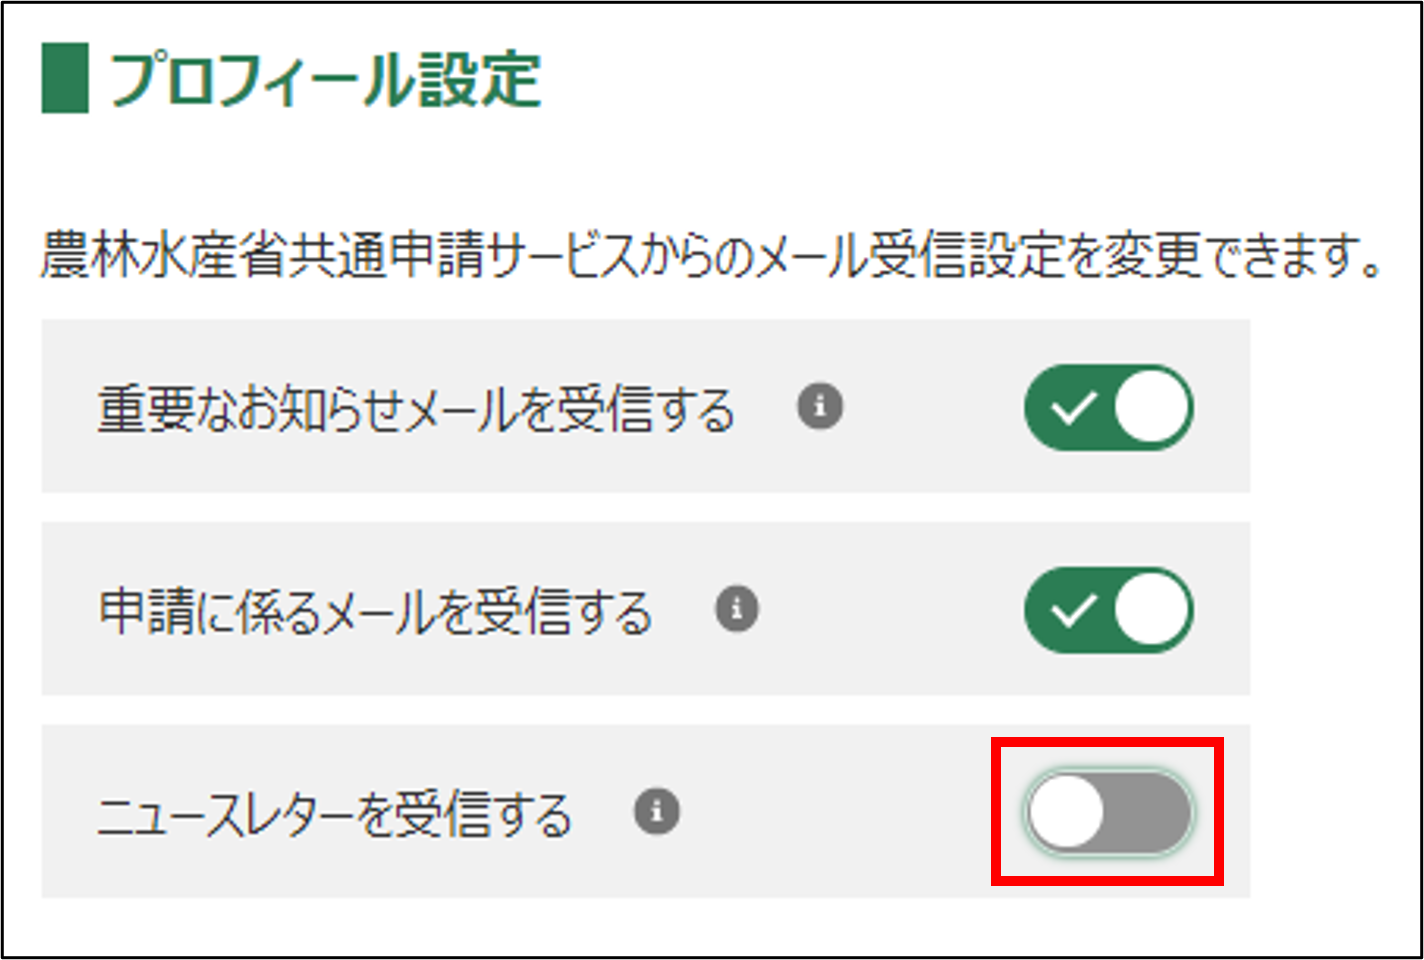Click the 農林水産省共通申請サービス description text

(x=710, y=257)
